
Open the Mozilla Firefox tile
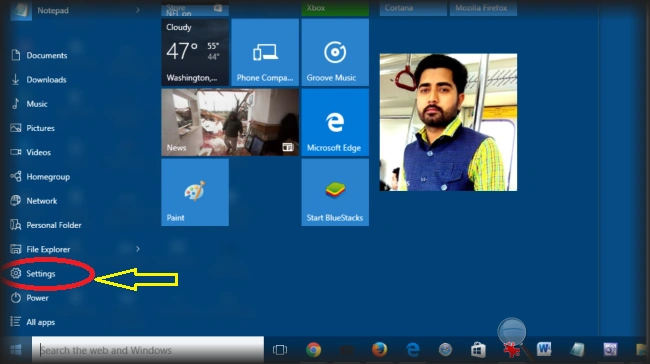tap(483, 8)
